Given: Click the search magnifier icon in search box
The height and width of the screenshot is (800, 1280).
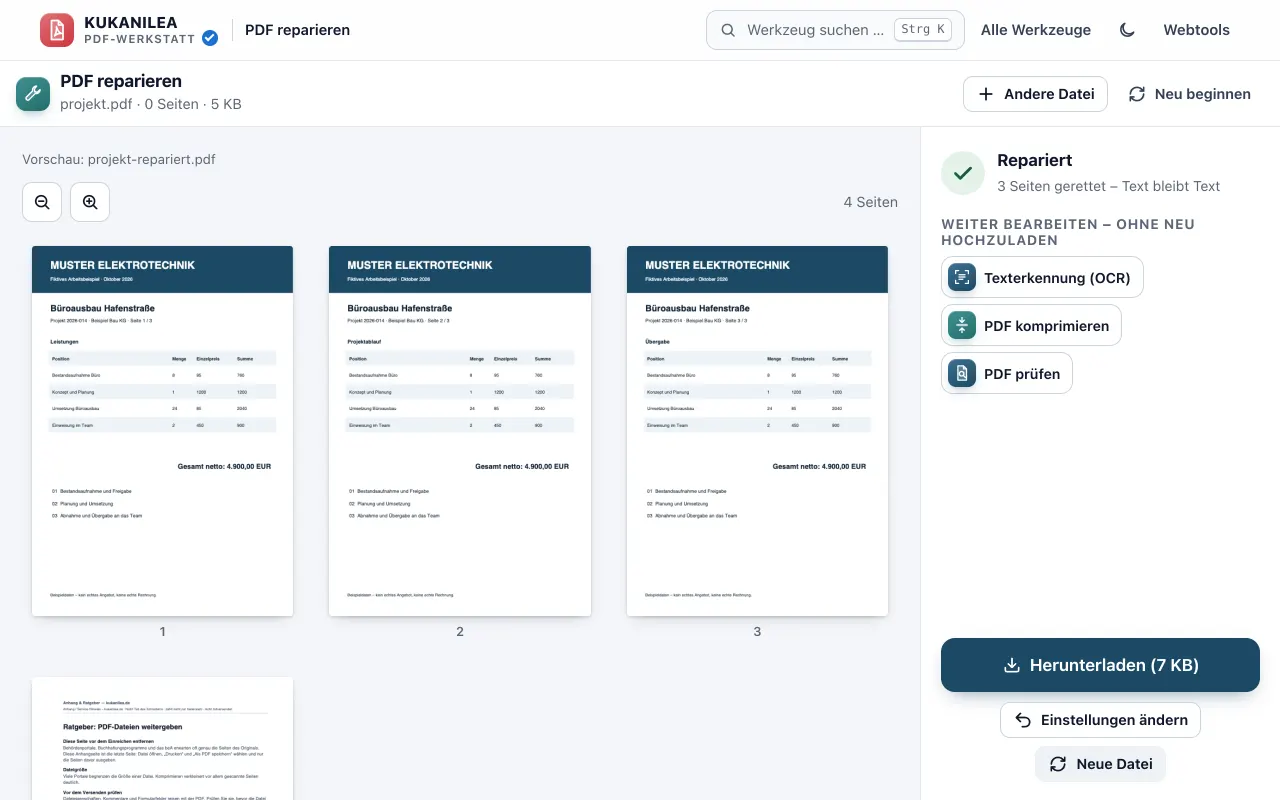Looking at the screenshot, I should pyautogui.click(x=728, y=30).
